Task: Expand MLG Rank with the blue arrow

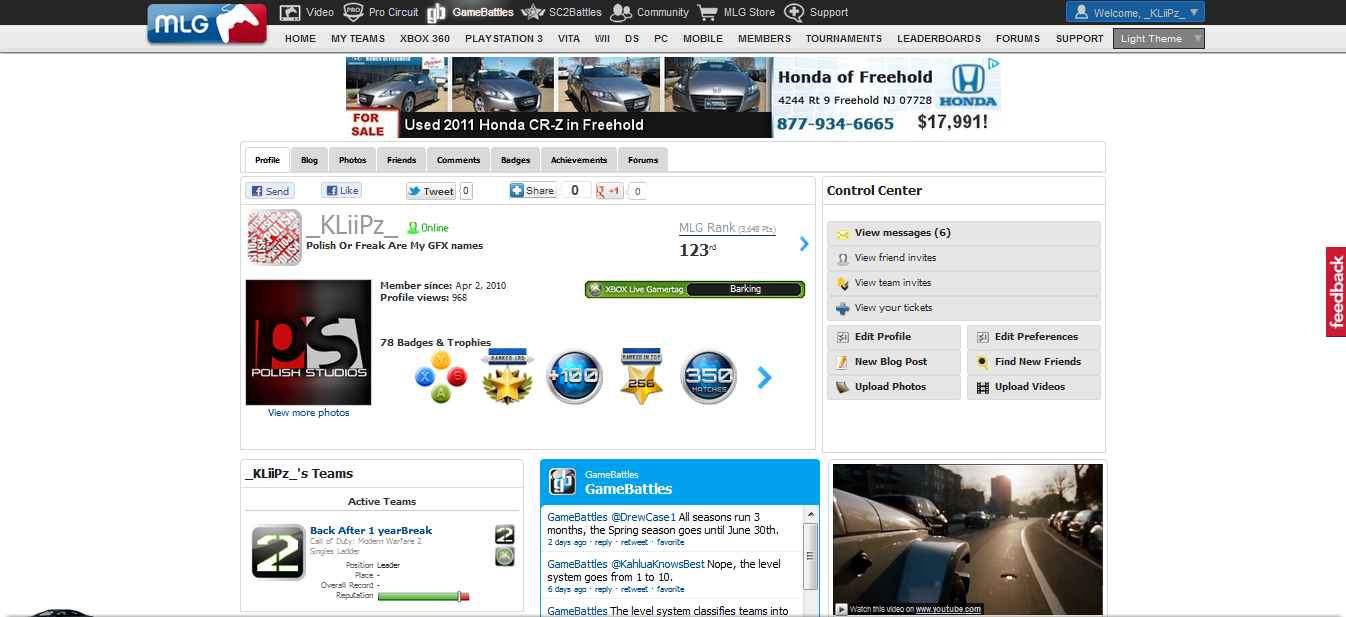Action: pos(804,243)
